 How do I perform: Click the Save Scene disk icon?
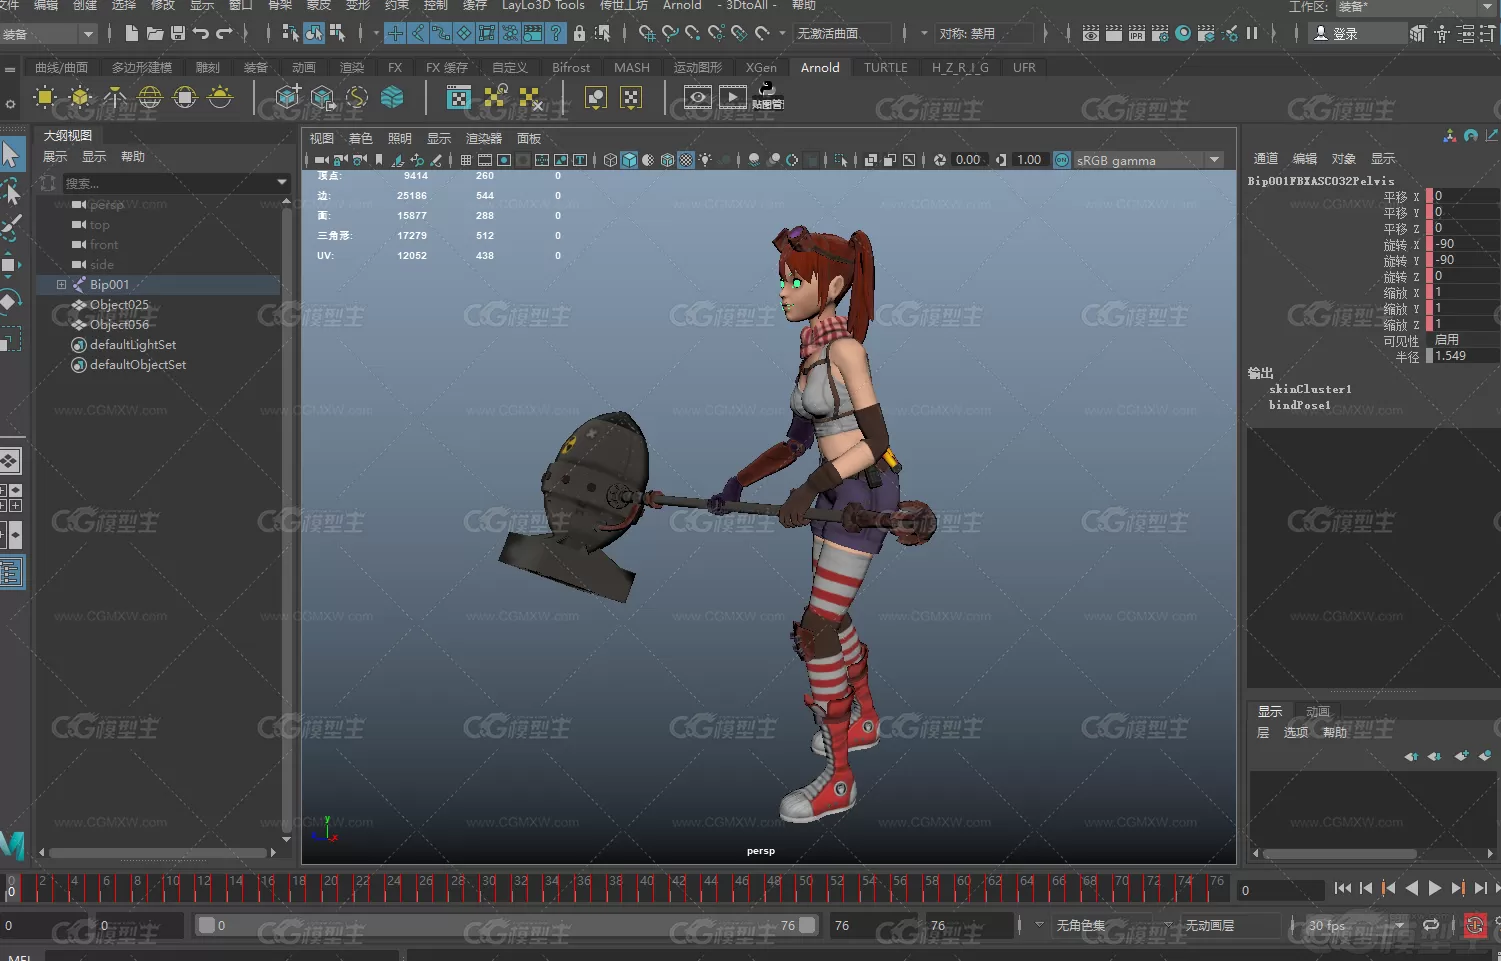coord(178,33)
